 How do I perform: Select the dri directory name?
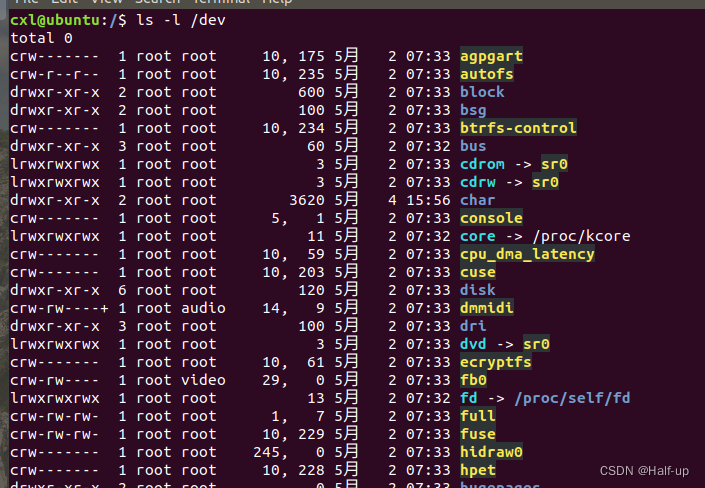pos(473,326)
